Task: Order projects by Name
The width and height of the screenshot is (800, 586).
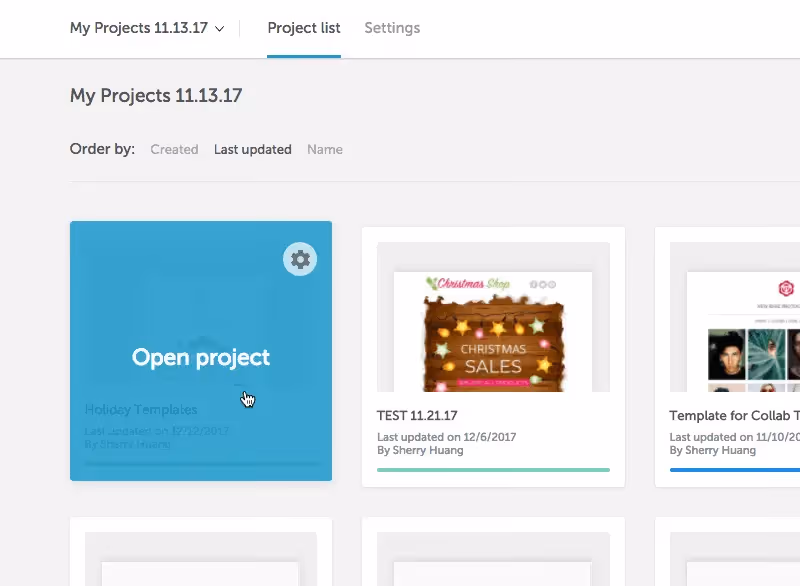Action: tap(325, 149)
